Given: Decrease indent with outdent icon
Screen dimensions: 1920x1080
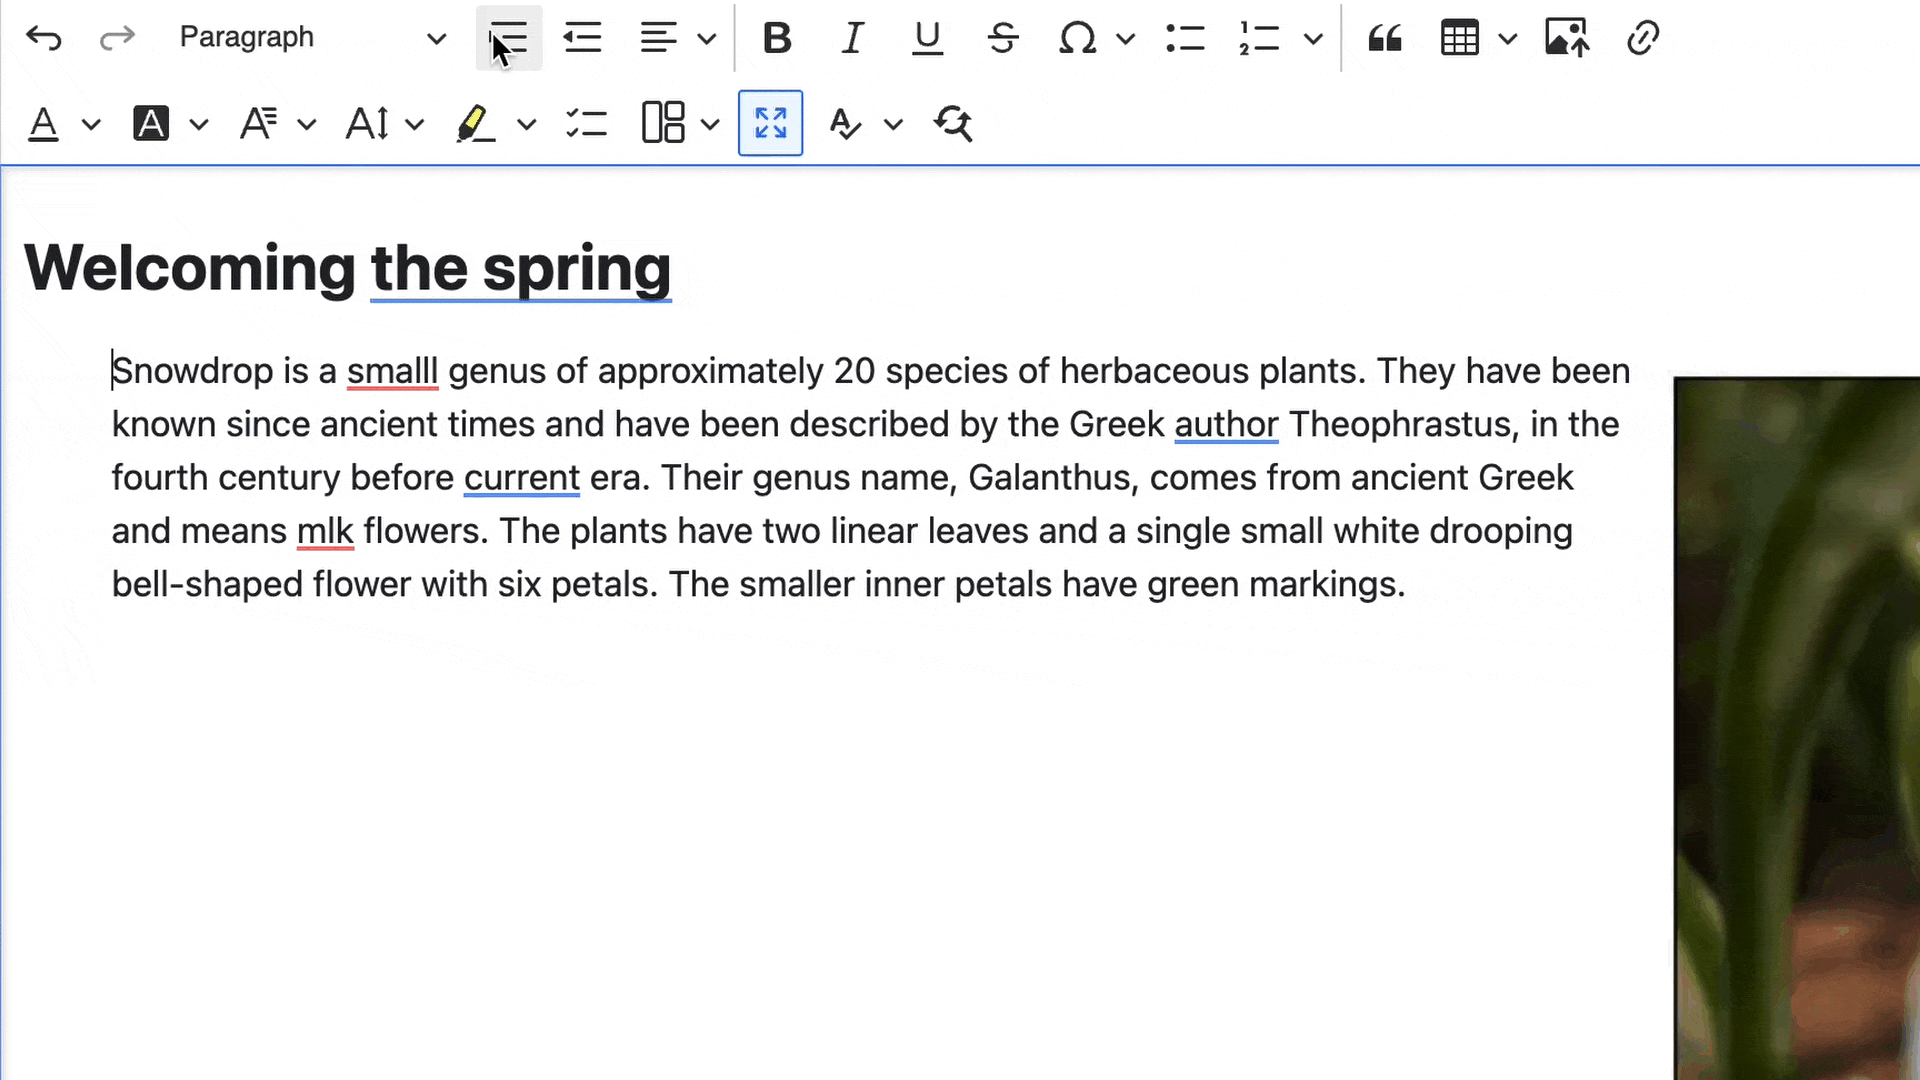Looking at the screenshot, I should click(582, 38).
